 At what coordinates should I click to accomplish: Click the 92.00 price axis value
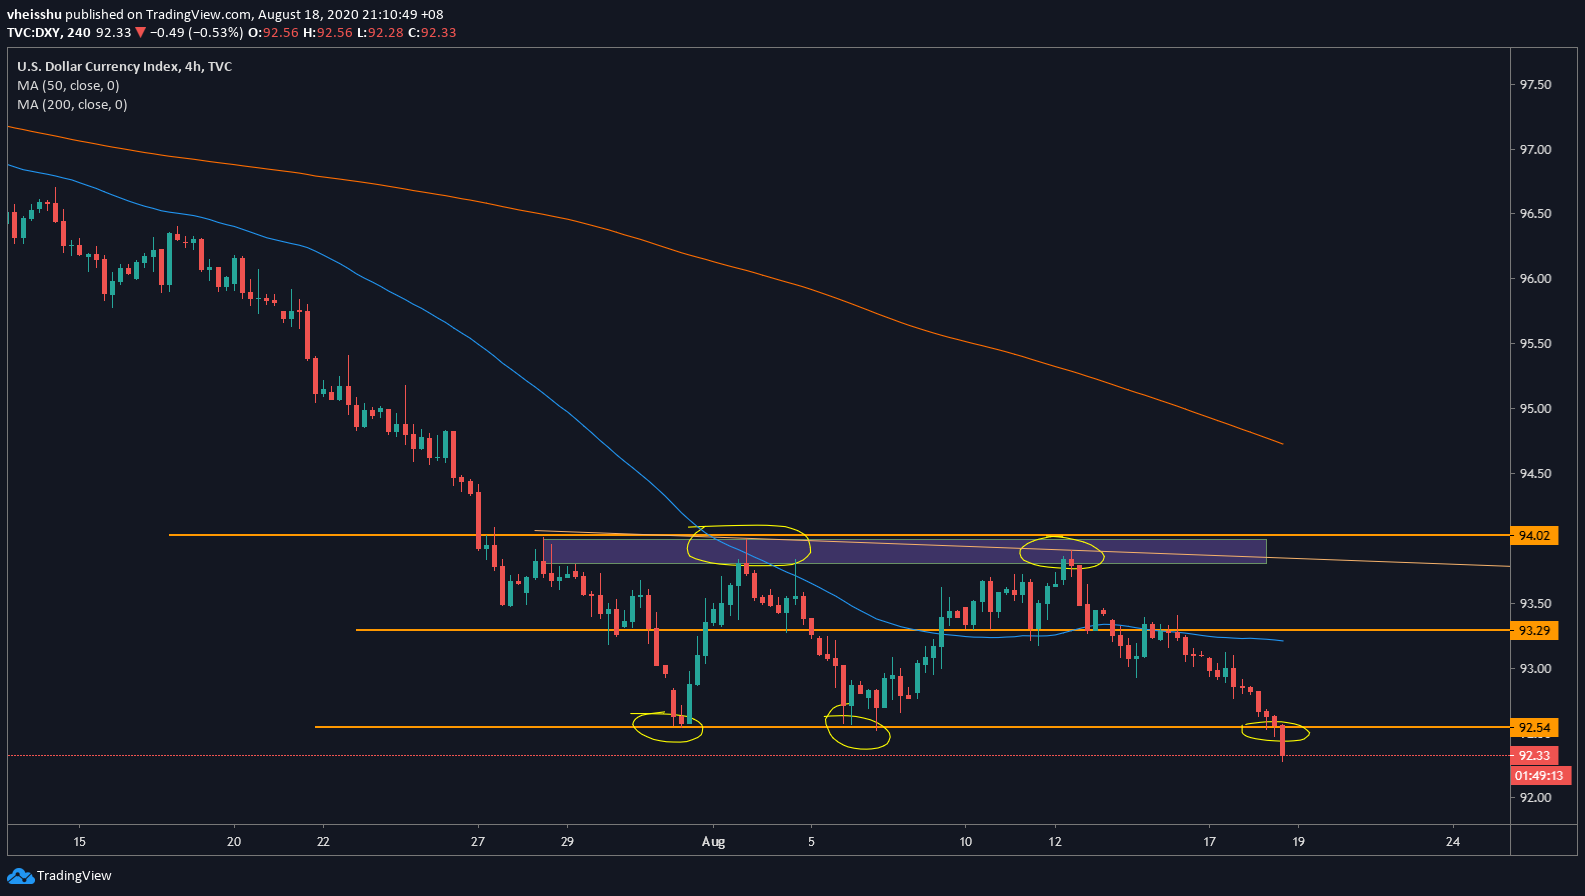click(x=1535, y=798)
